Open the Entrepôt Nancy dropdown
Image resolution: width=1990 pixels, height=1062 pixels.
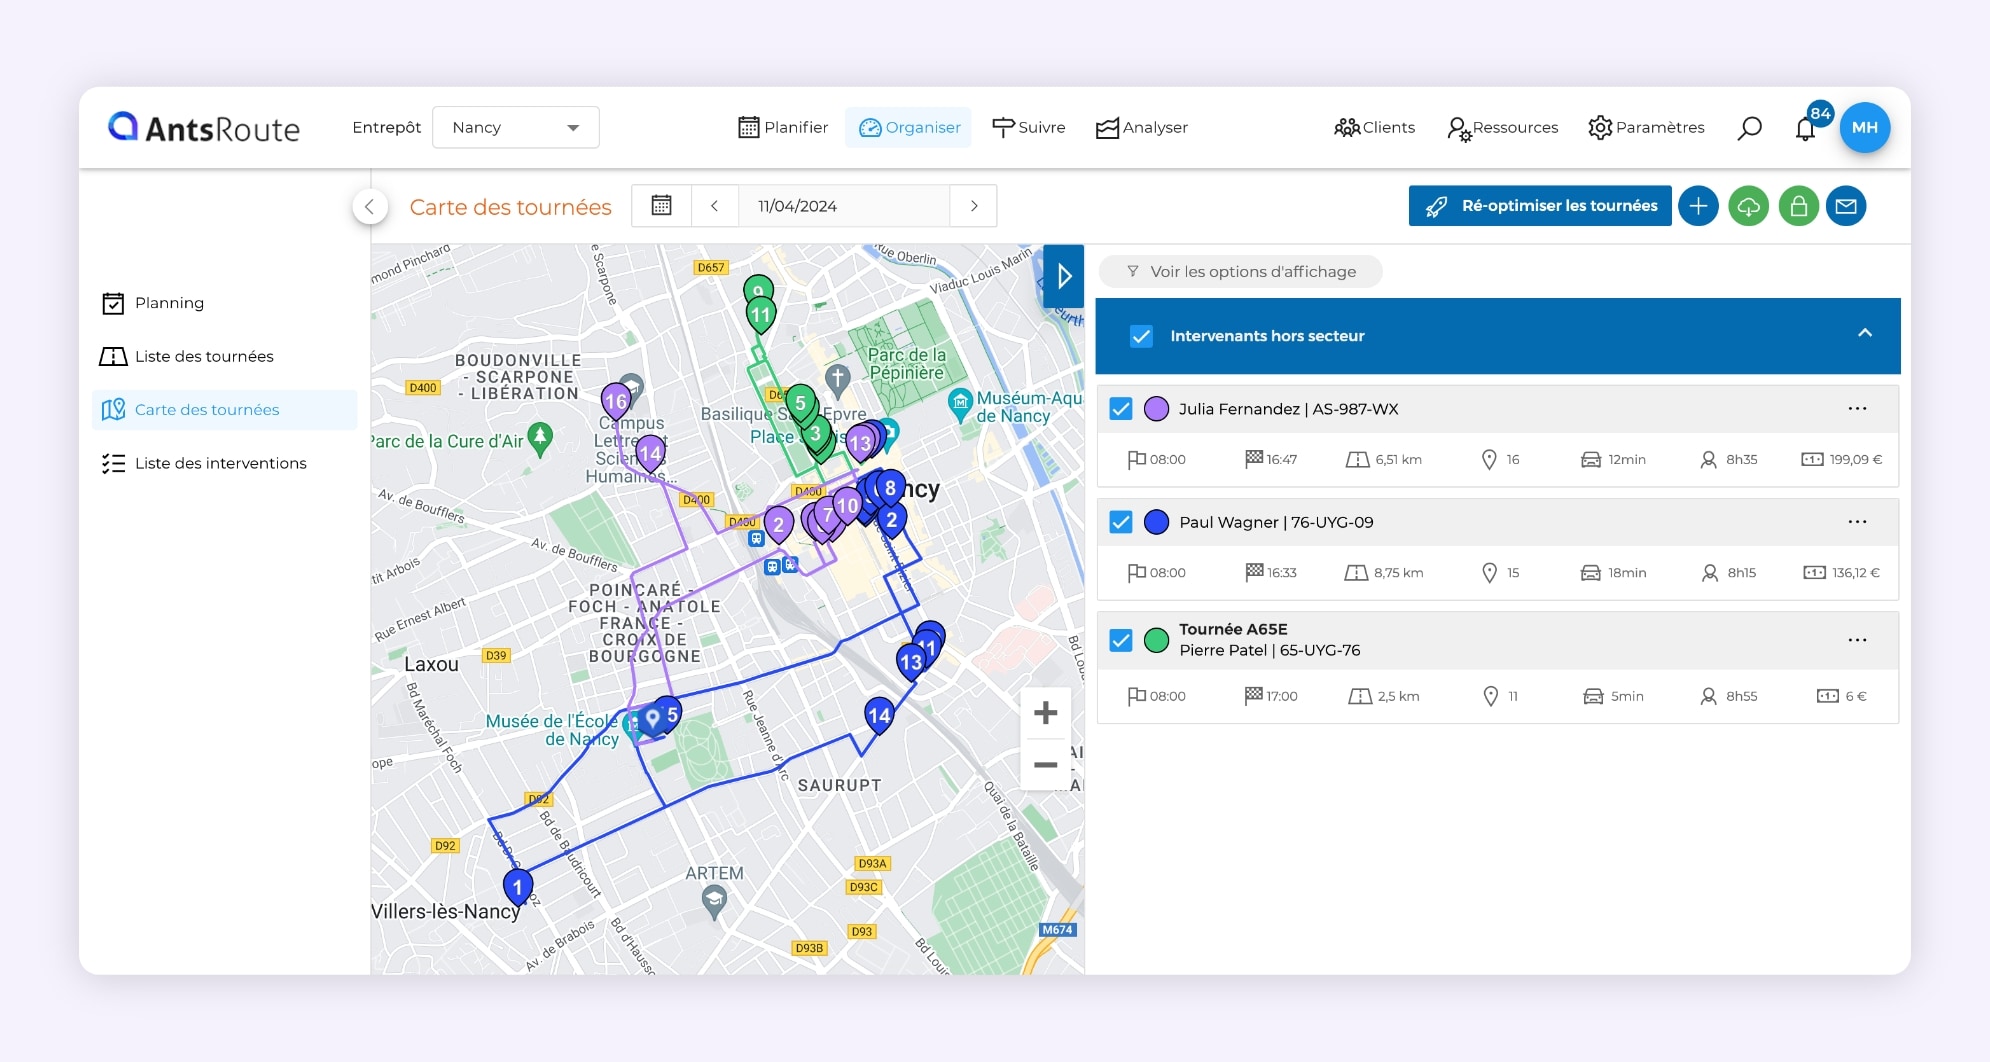pyautogui.click(x=515, y=127)
